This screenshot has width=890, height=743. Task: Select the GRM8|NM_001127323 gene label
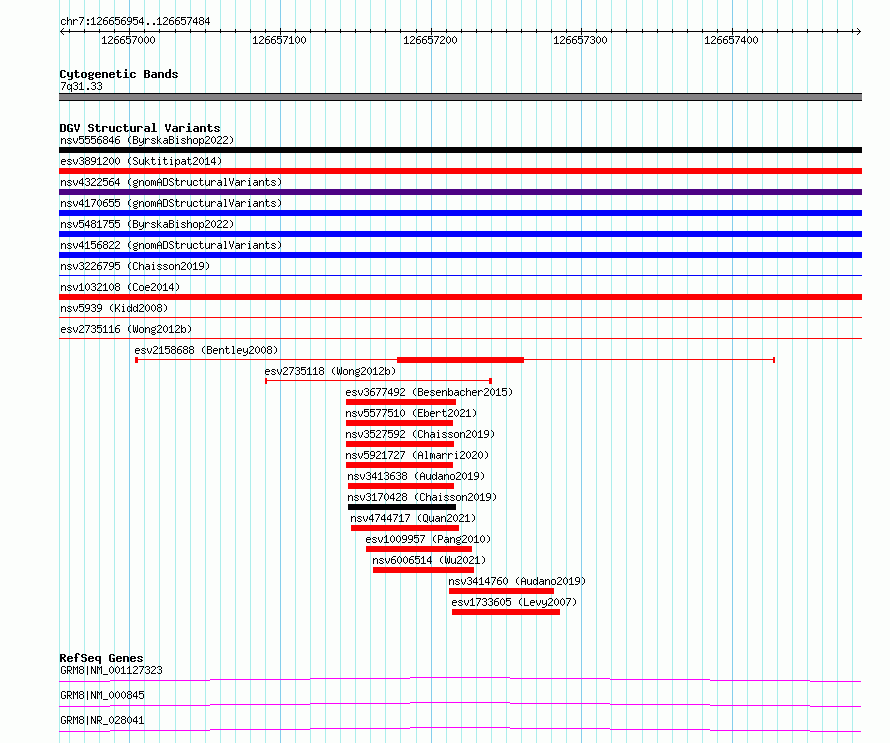pos(111,670)
